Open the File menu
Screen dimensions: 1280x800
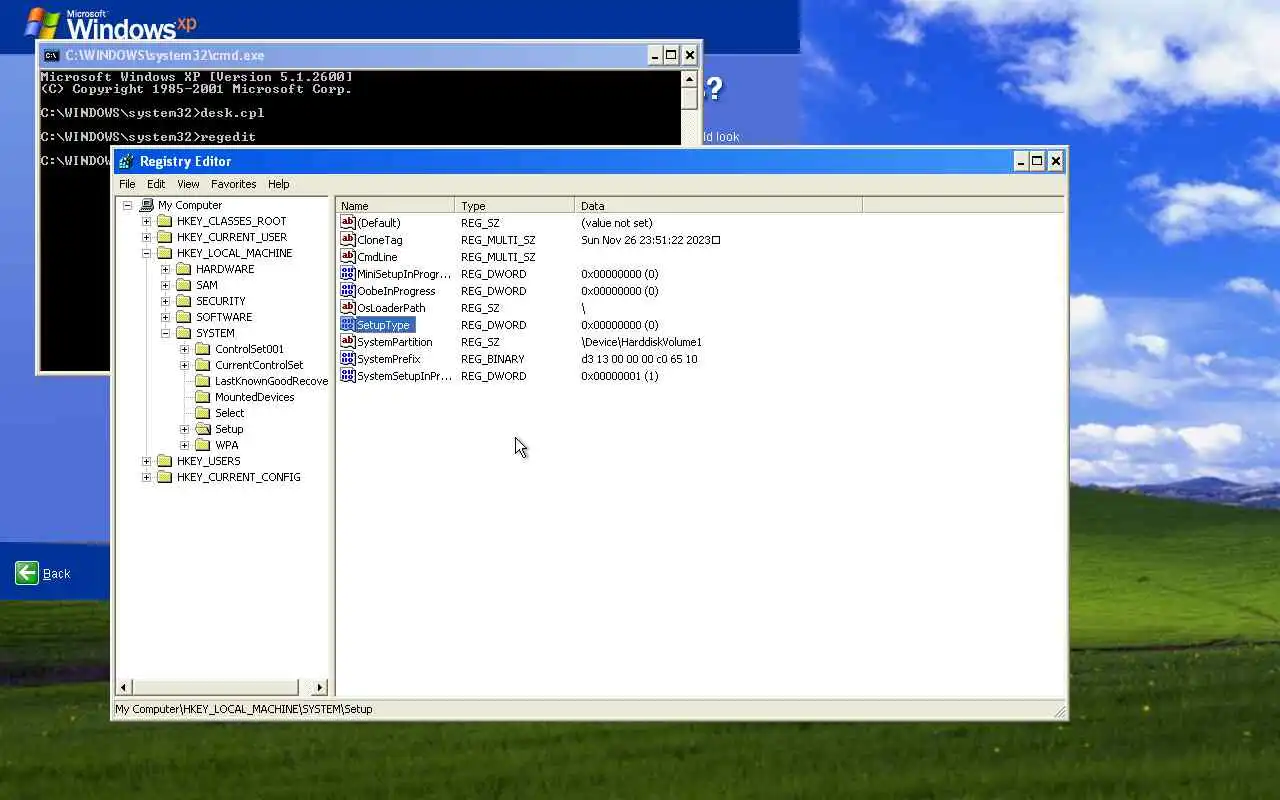click(127, 184)
